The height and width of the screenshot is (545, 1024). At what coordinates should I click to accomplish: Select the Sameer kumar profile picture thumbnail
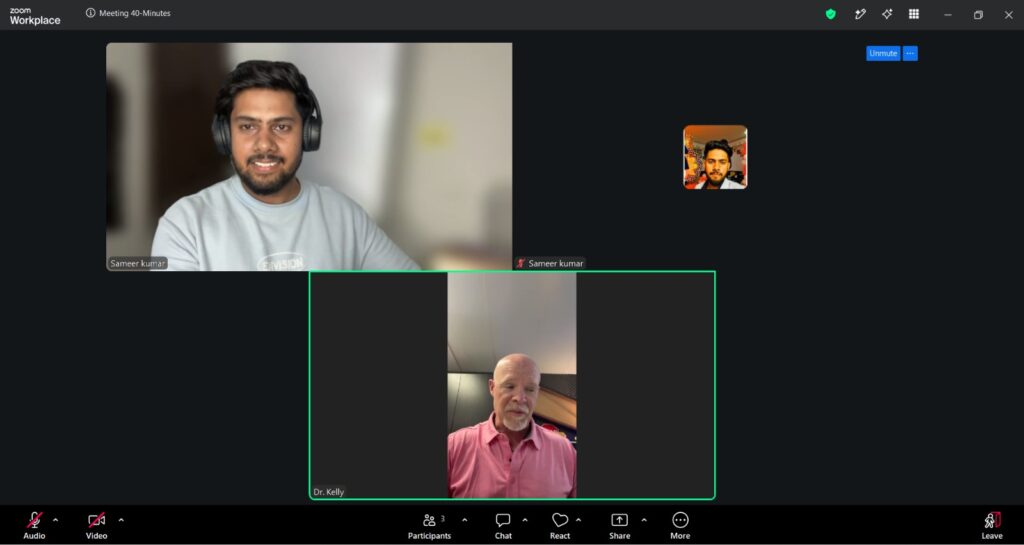click(x=715, y=157)
